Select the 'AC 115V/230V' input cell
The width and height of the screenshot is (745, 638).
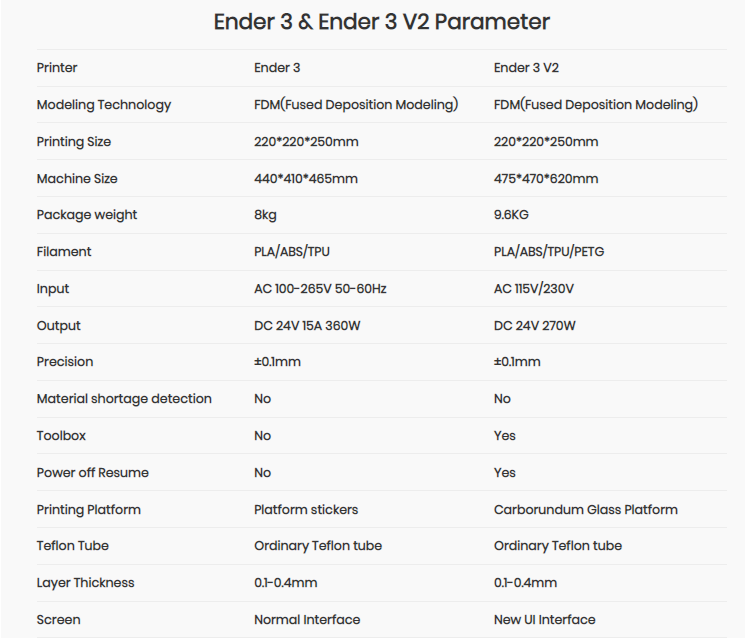pos(534,289)
